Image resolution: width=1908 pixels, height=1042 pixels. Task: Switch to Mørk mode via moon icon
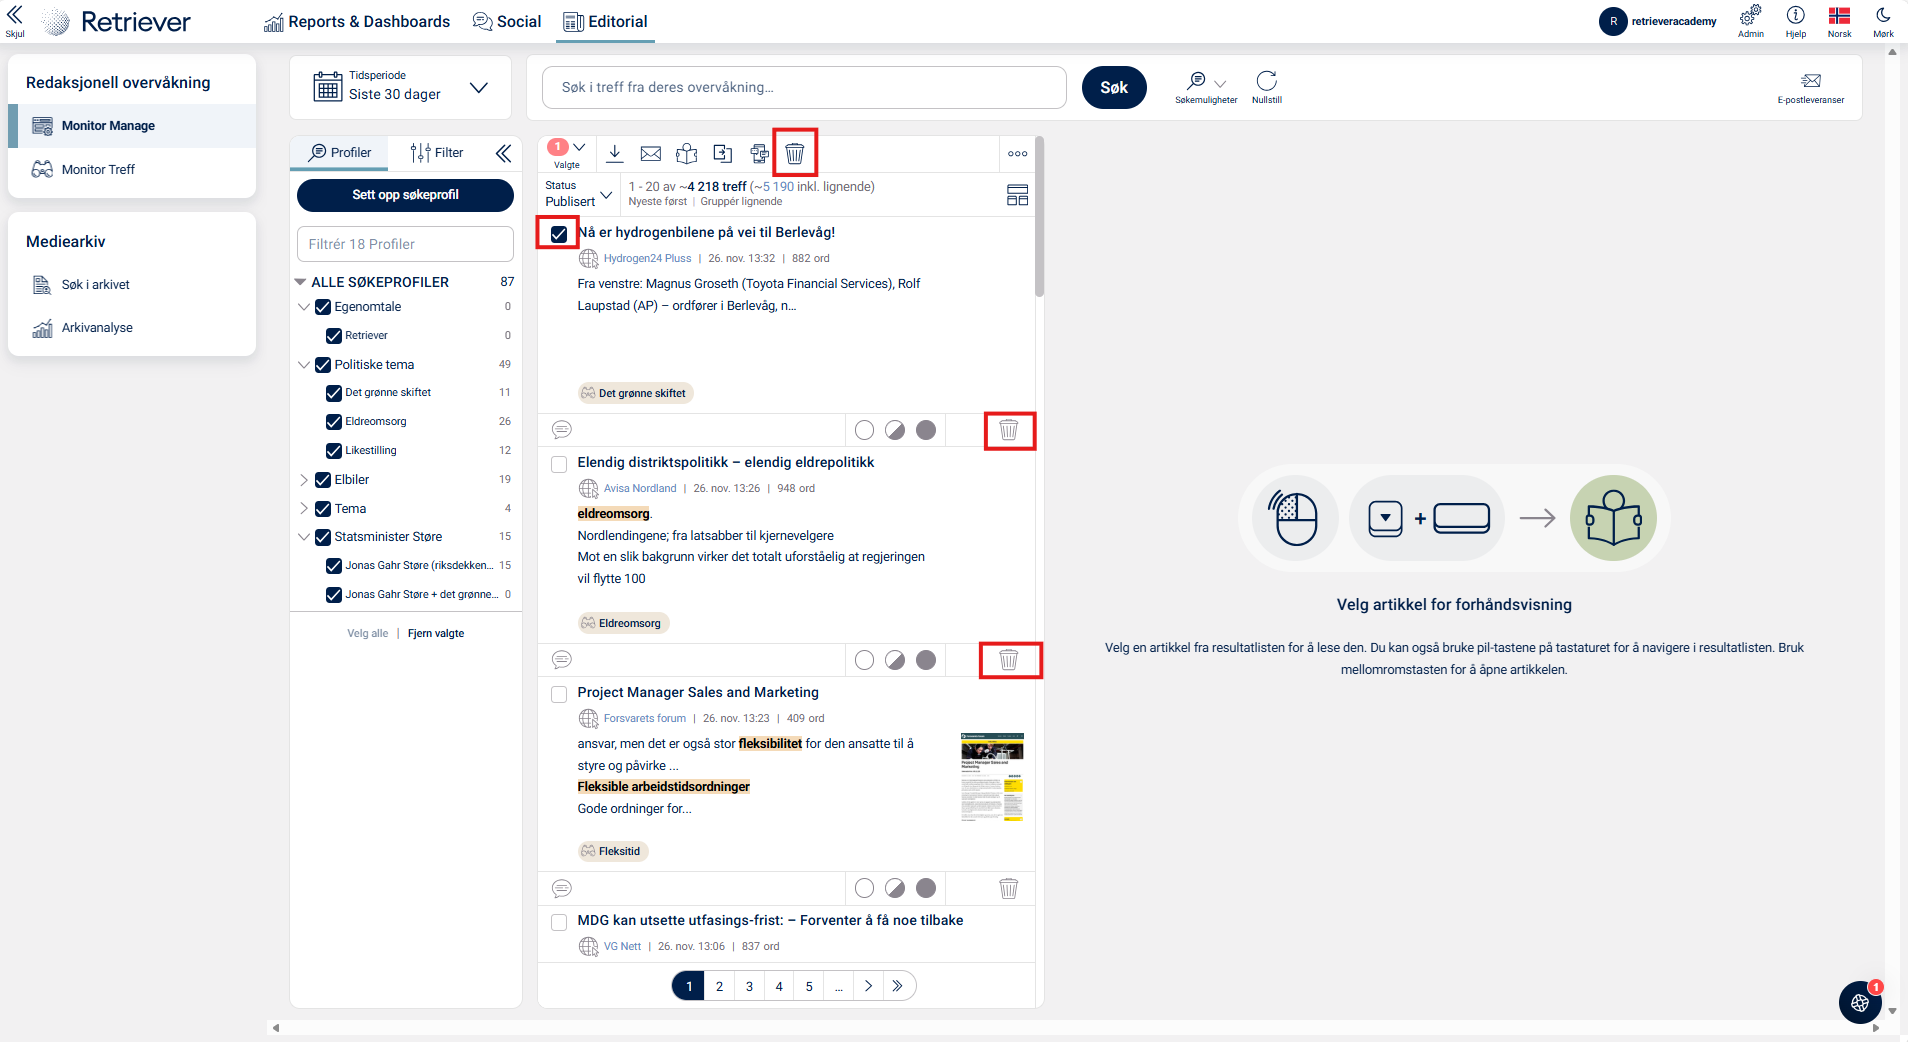pos(1883,15)
